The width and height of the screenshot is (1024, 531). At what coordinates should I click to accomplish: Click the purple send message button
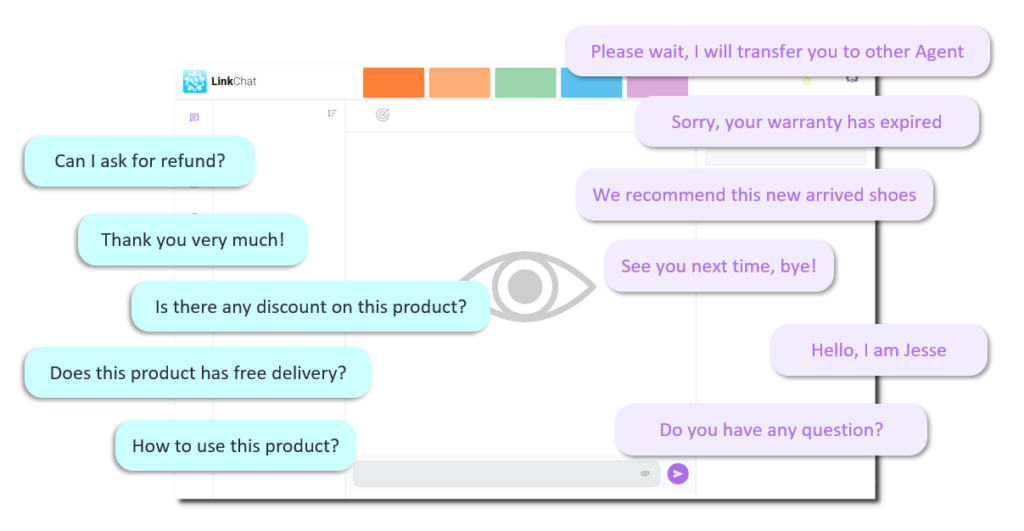pos(678,474)
